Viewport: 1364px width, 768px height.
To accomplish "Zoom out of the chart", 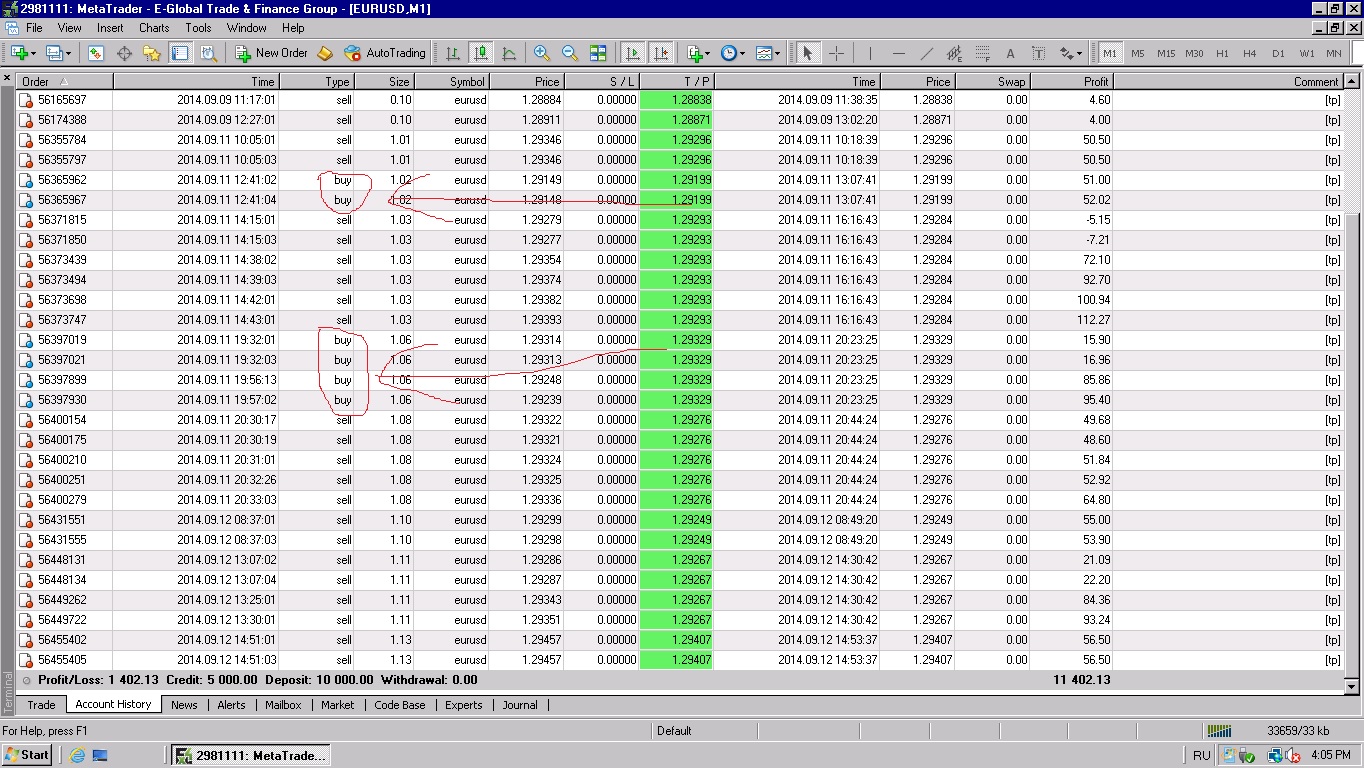I will tap(570, 53).
